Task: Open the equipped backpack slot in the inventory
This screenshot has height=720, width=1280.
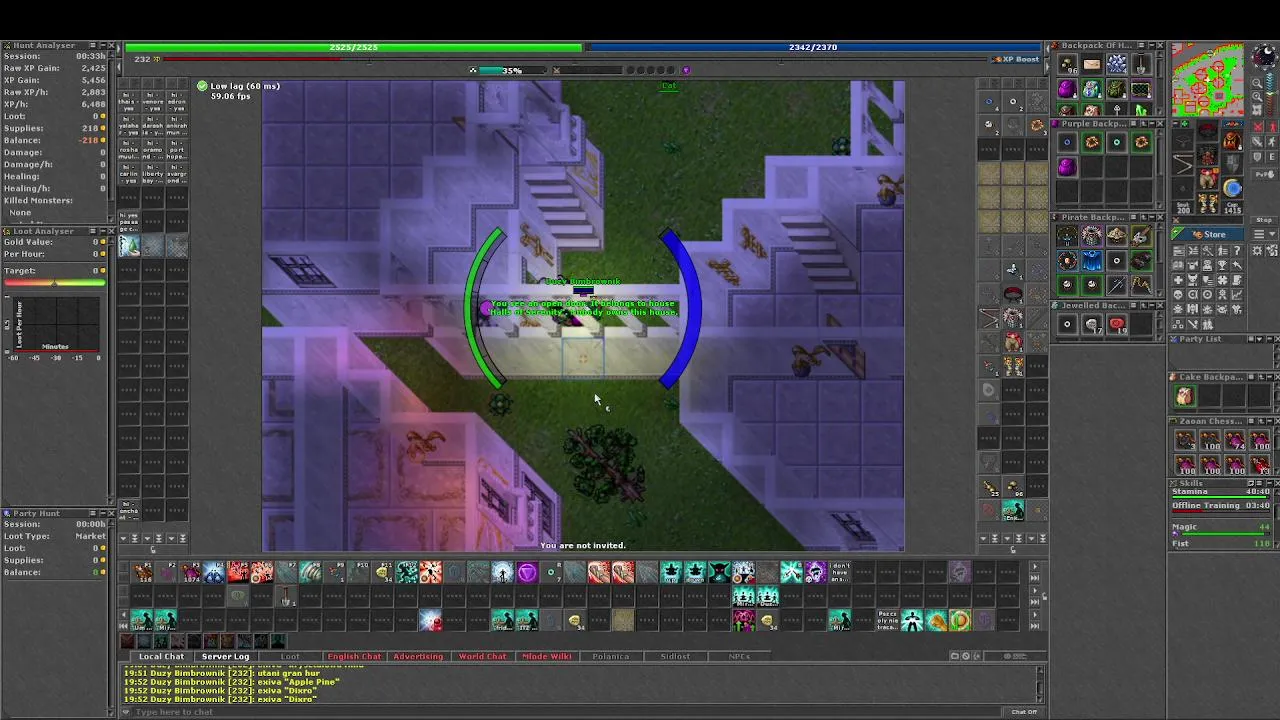Action: coord(1232,141)
